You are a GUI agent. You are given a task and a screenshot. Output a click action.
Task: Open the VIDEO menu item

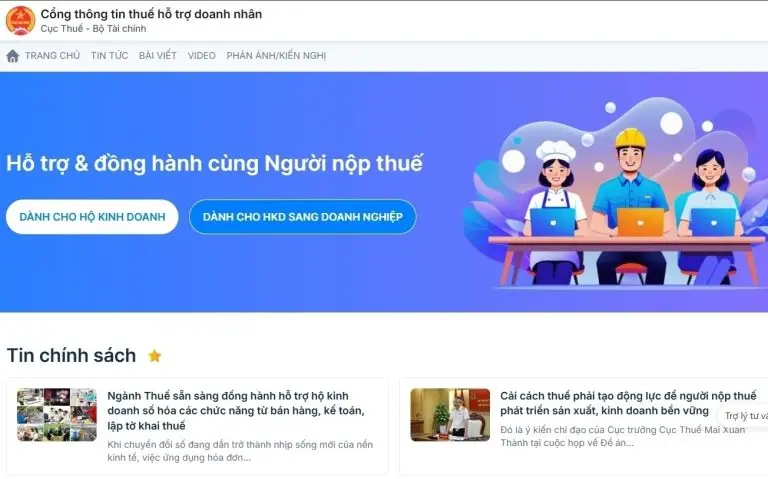[x=201, y=56]
